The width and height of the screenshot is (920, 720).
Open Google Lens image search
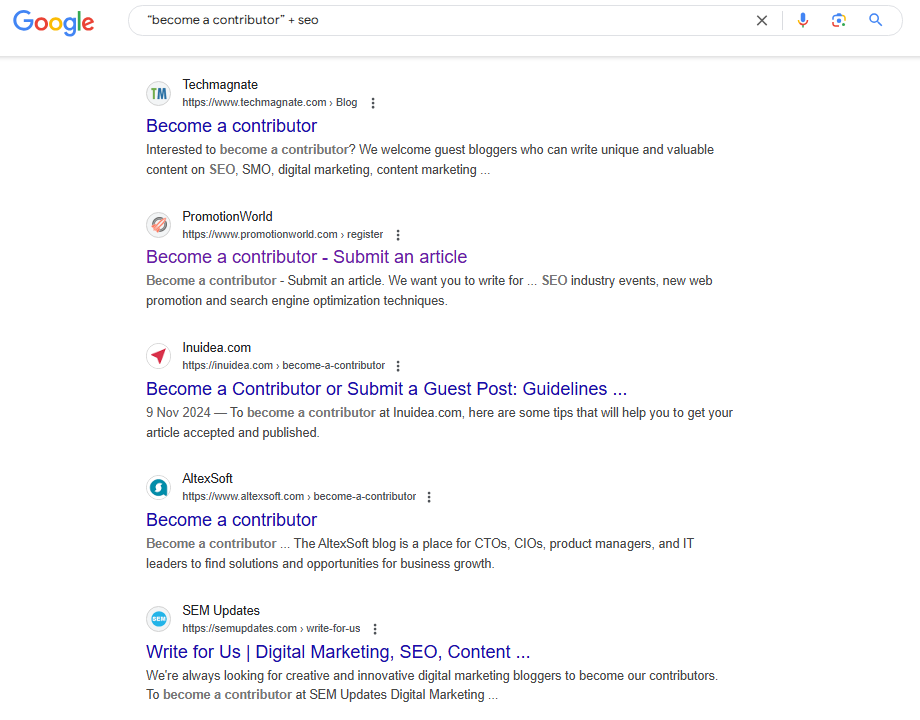pos(838,21)
